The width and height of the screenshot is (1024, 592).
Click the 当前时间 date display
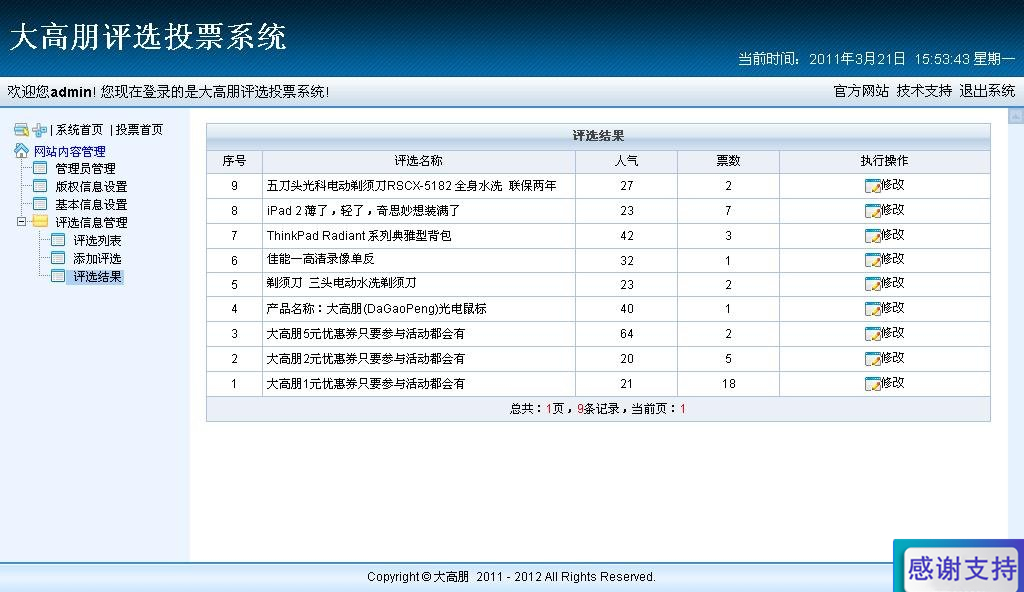coord(876,59)
